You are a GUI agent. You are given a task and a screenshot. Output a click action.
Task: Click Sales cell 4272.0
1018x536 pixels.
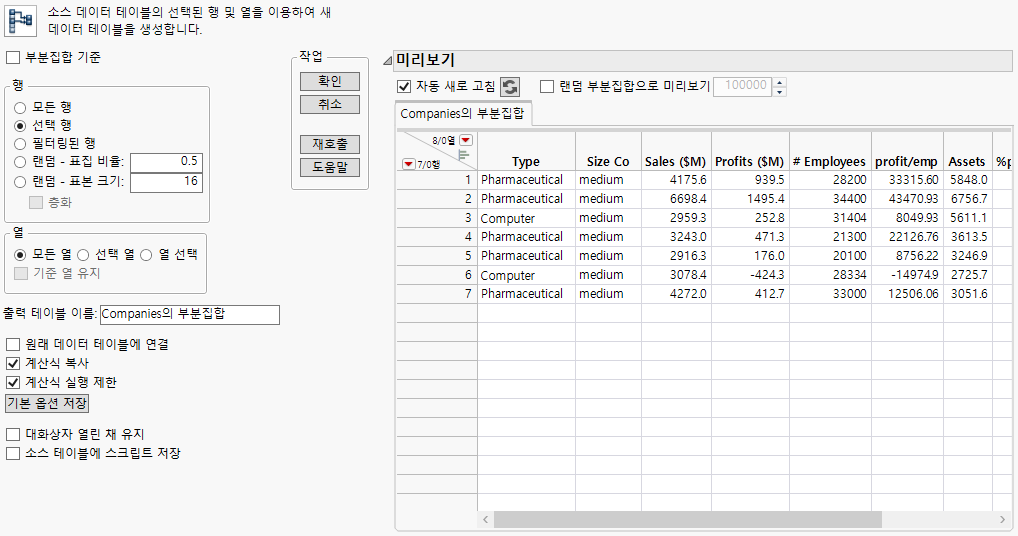coord(677,294)
